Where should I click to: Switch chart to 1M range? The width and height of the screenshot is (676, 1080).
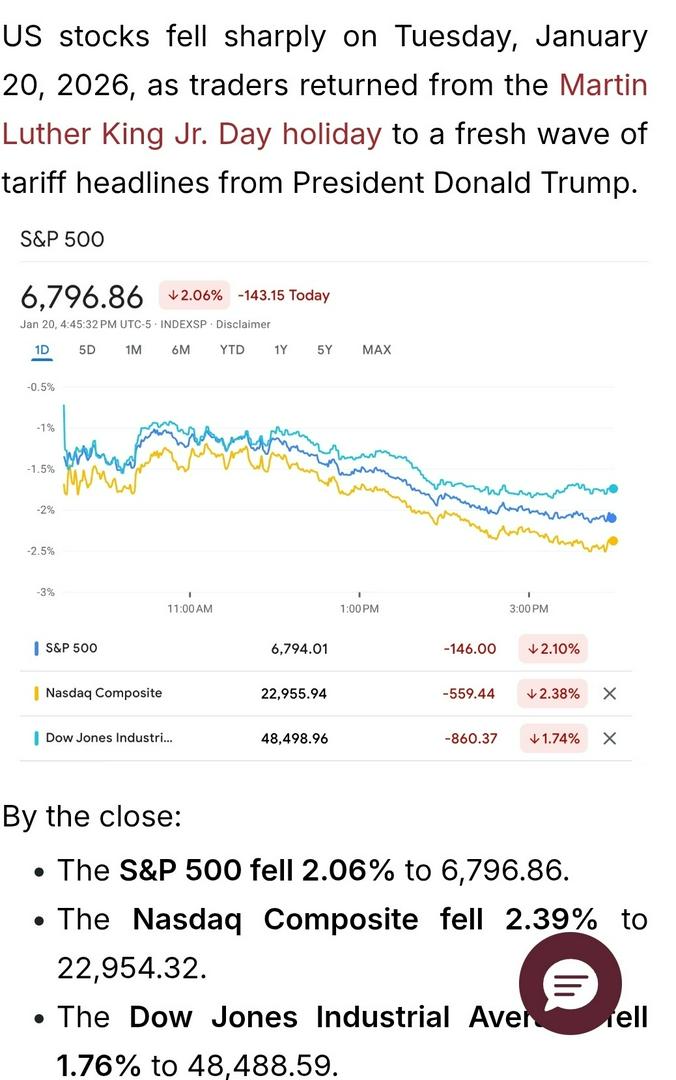[x=133, y=350]
